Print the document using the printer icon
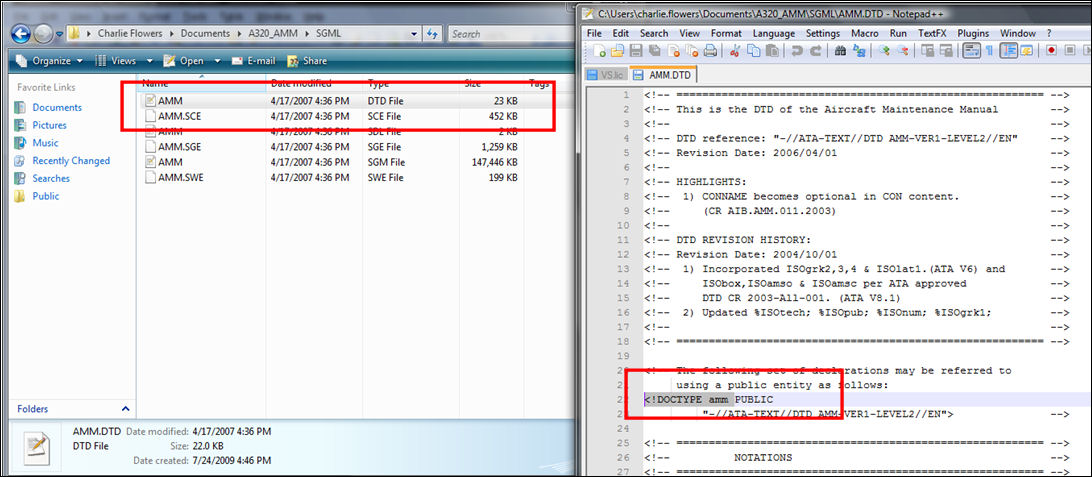Screen dimensions: 1092x477 point(710,51)
